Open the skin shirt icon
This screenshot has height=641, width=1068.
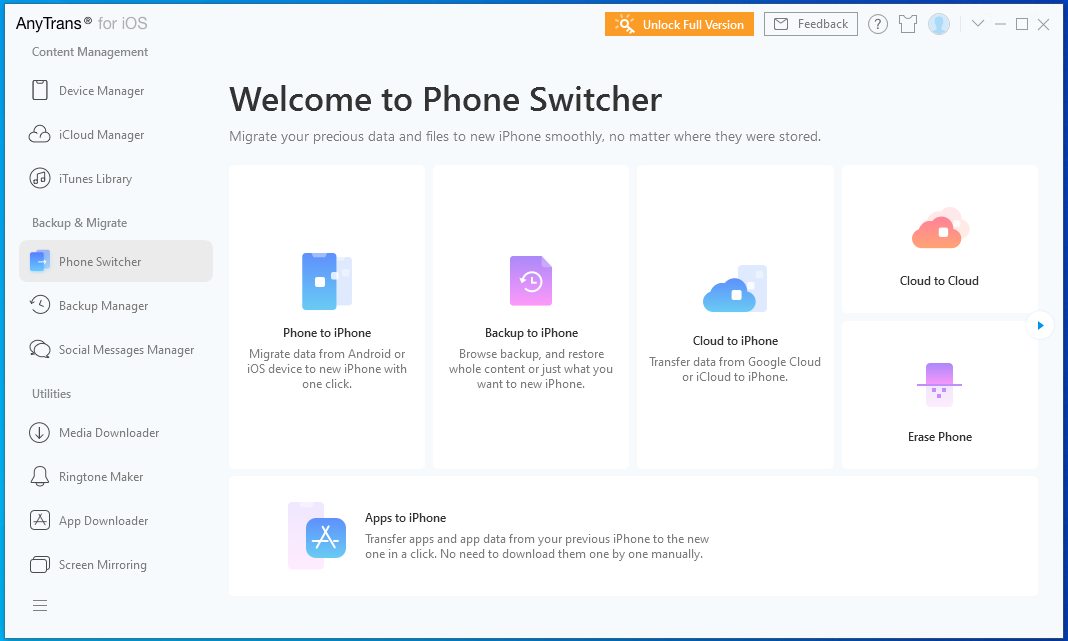[x=907, y=25]
